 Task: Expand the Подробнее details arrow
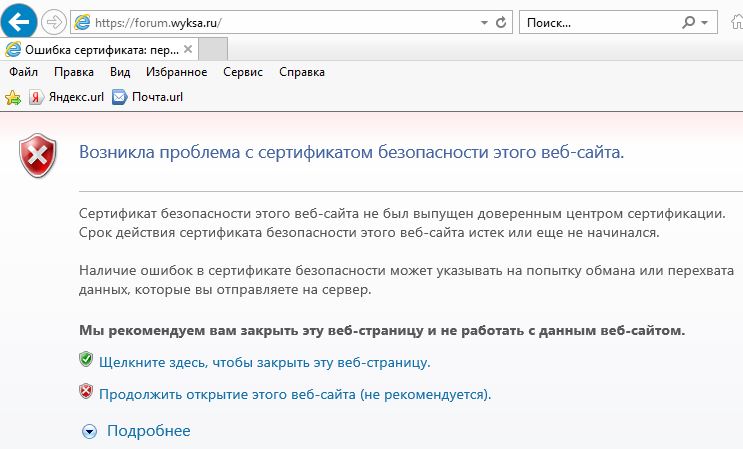(89, 431)
